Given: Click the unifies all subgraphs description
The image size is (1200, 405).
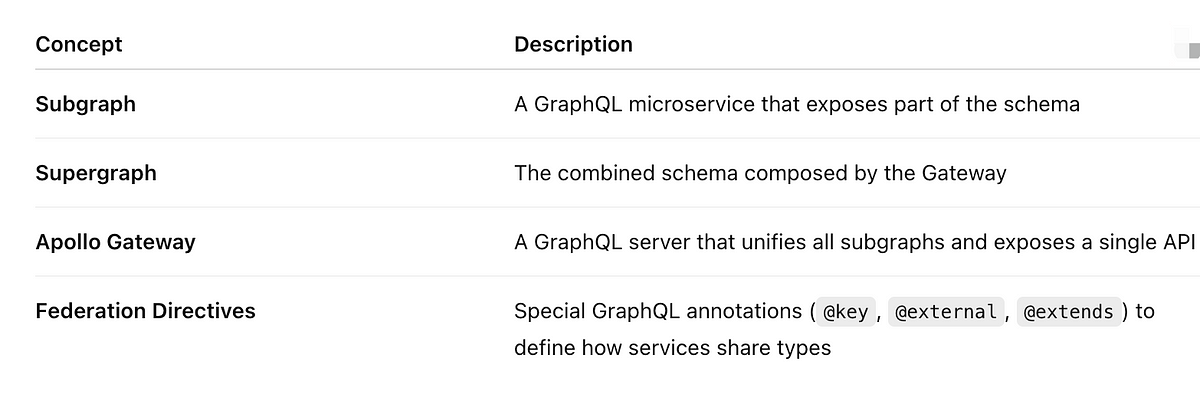Looking at the screenshot, I should (x=856, y=242).
